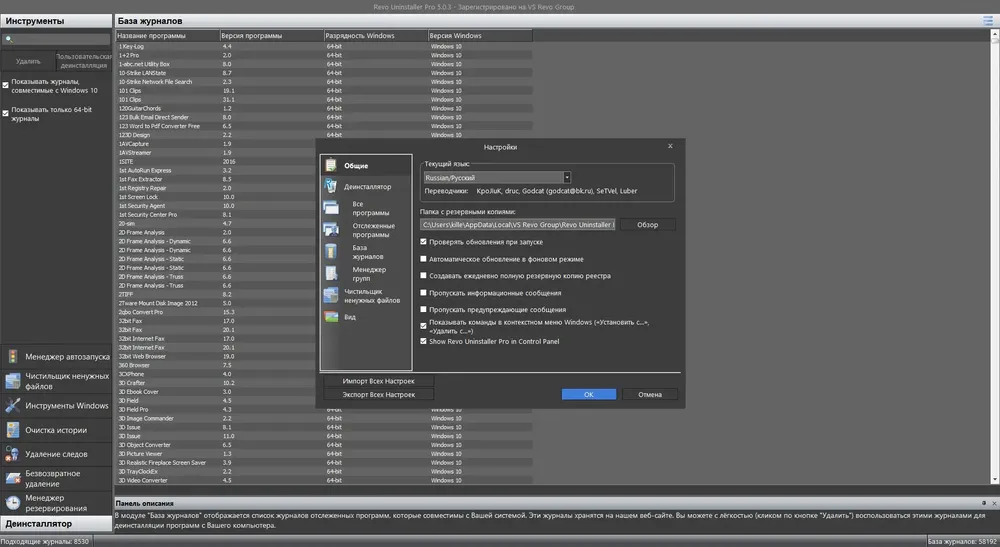Image resolution: width=1000 pixels, height=547 pixels.
Task: Open the hamburger menu in База журналов header
Action: click(988, 20)
